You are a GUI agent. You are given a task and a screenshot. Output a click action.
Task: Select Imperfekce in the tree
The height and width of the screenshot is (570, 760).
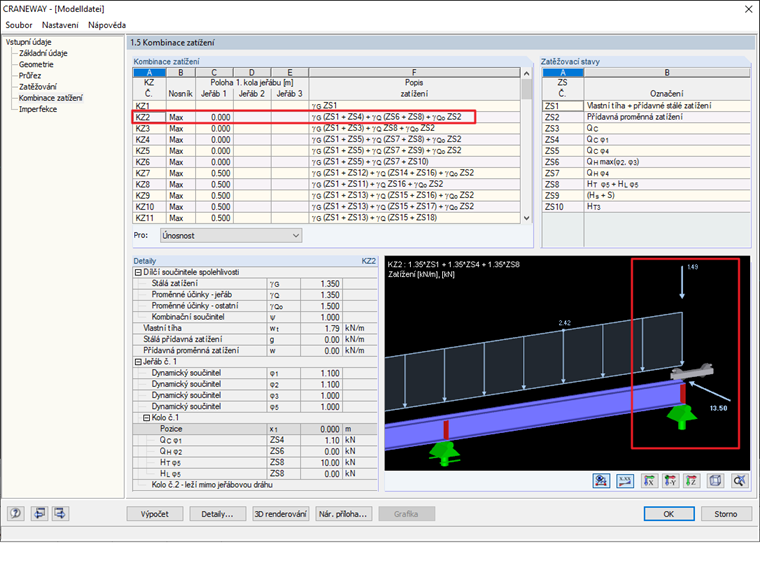[x=38, y=109]
